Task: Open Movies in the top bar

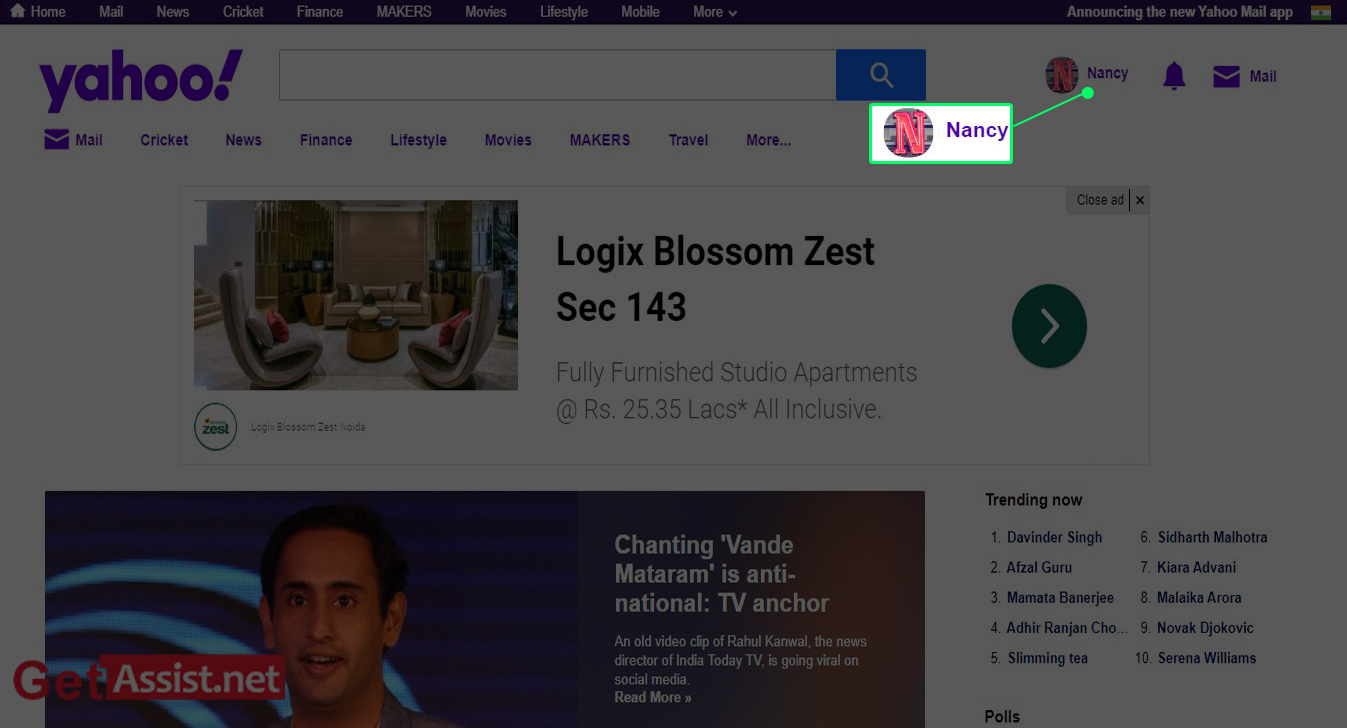Action: click(486, 12)
